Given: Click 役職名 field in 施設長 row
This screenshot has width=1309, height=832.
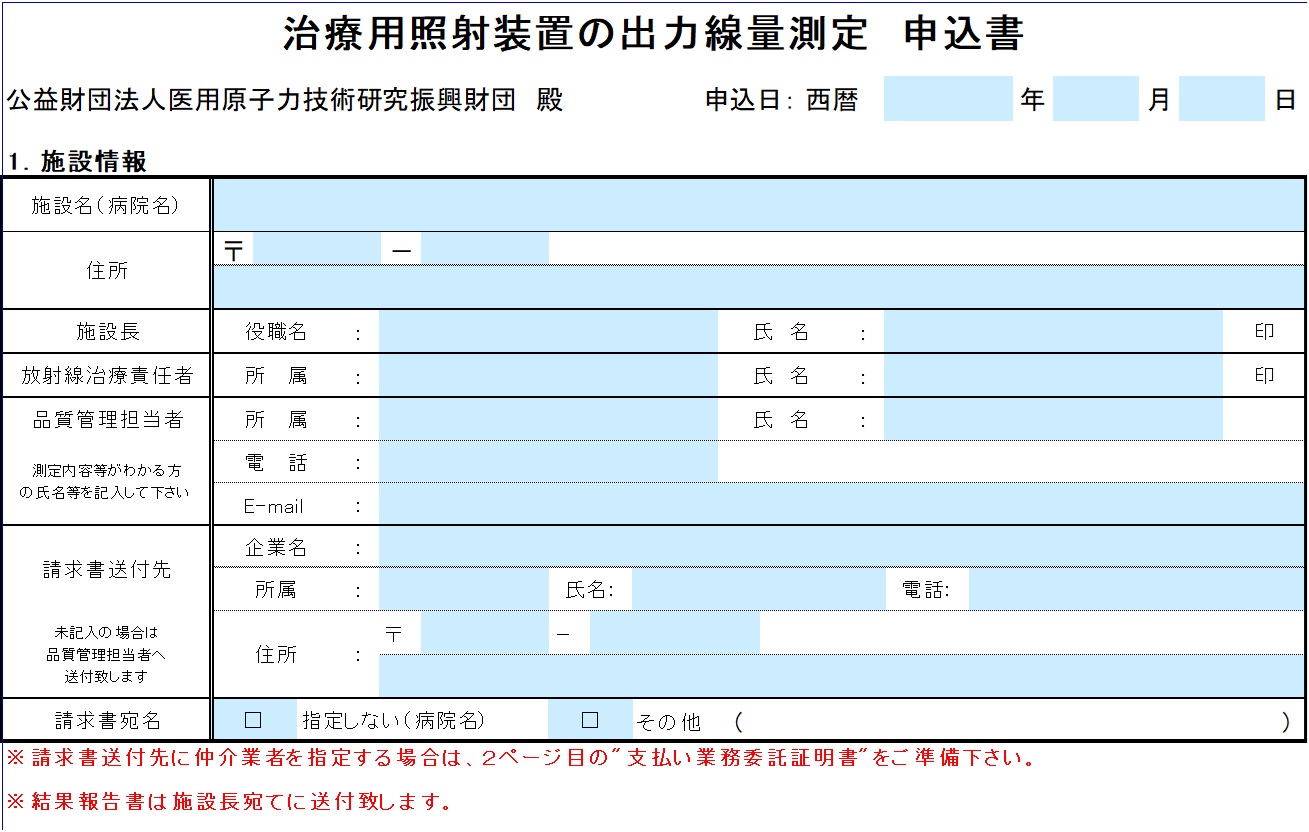Looking at the screenshot, I should pos(548,332).
